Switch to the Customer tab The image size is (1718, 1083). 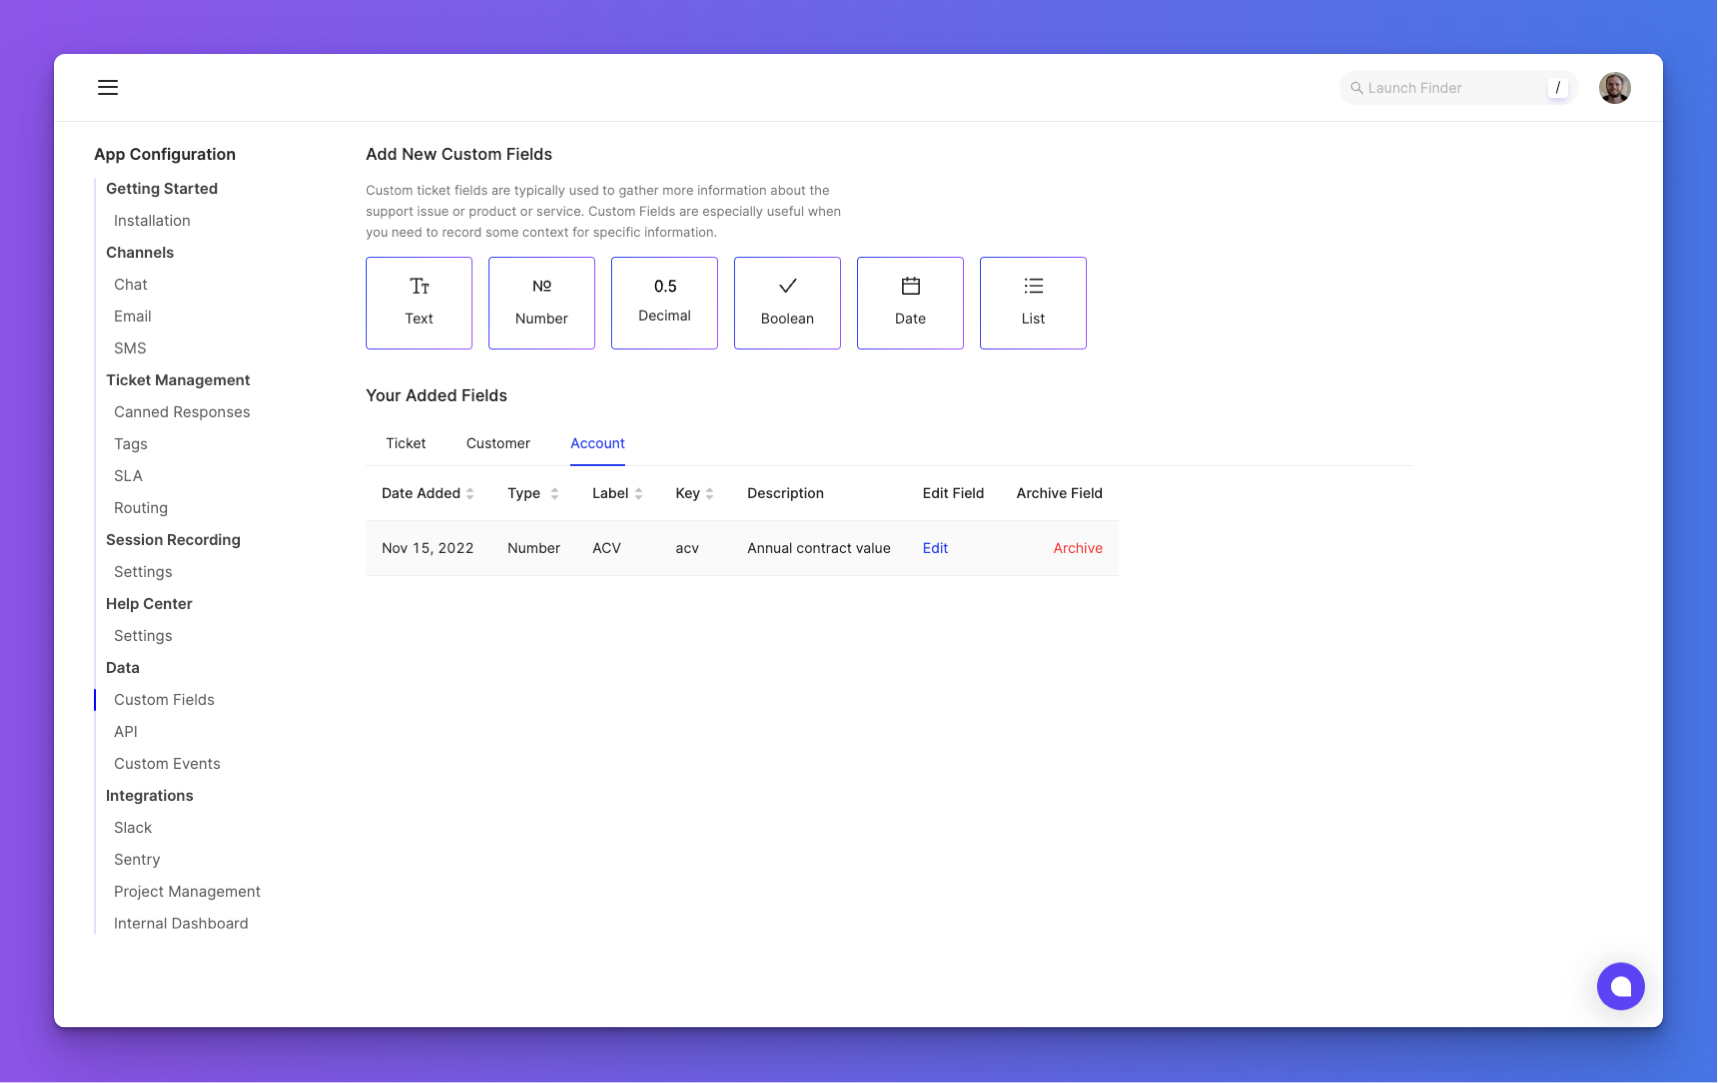498,443
